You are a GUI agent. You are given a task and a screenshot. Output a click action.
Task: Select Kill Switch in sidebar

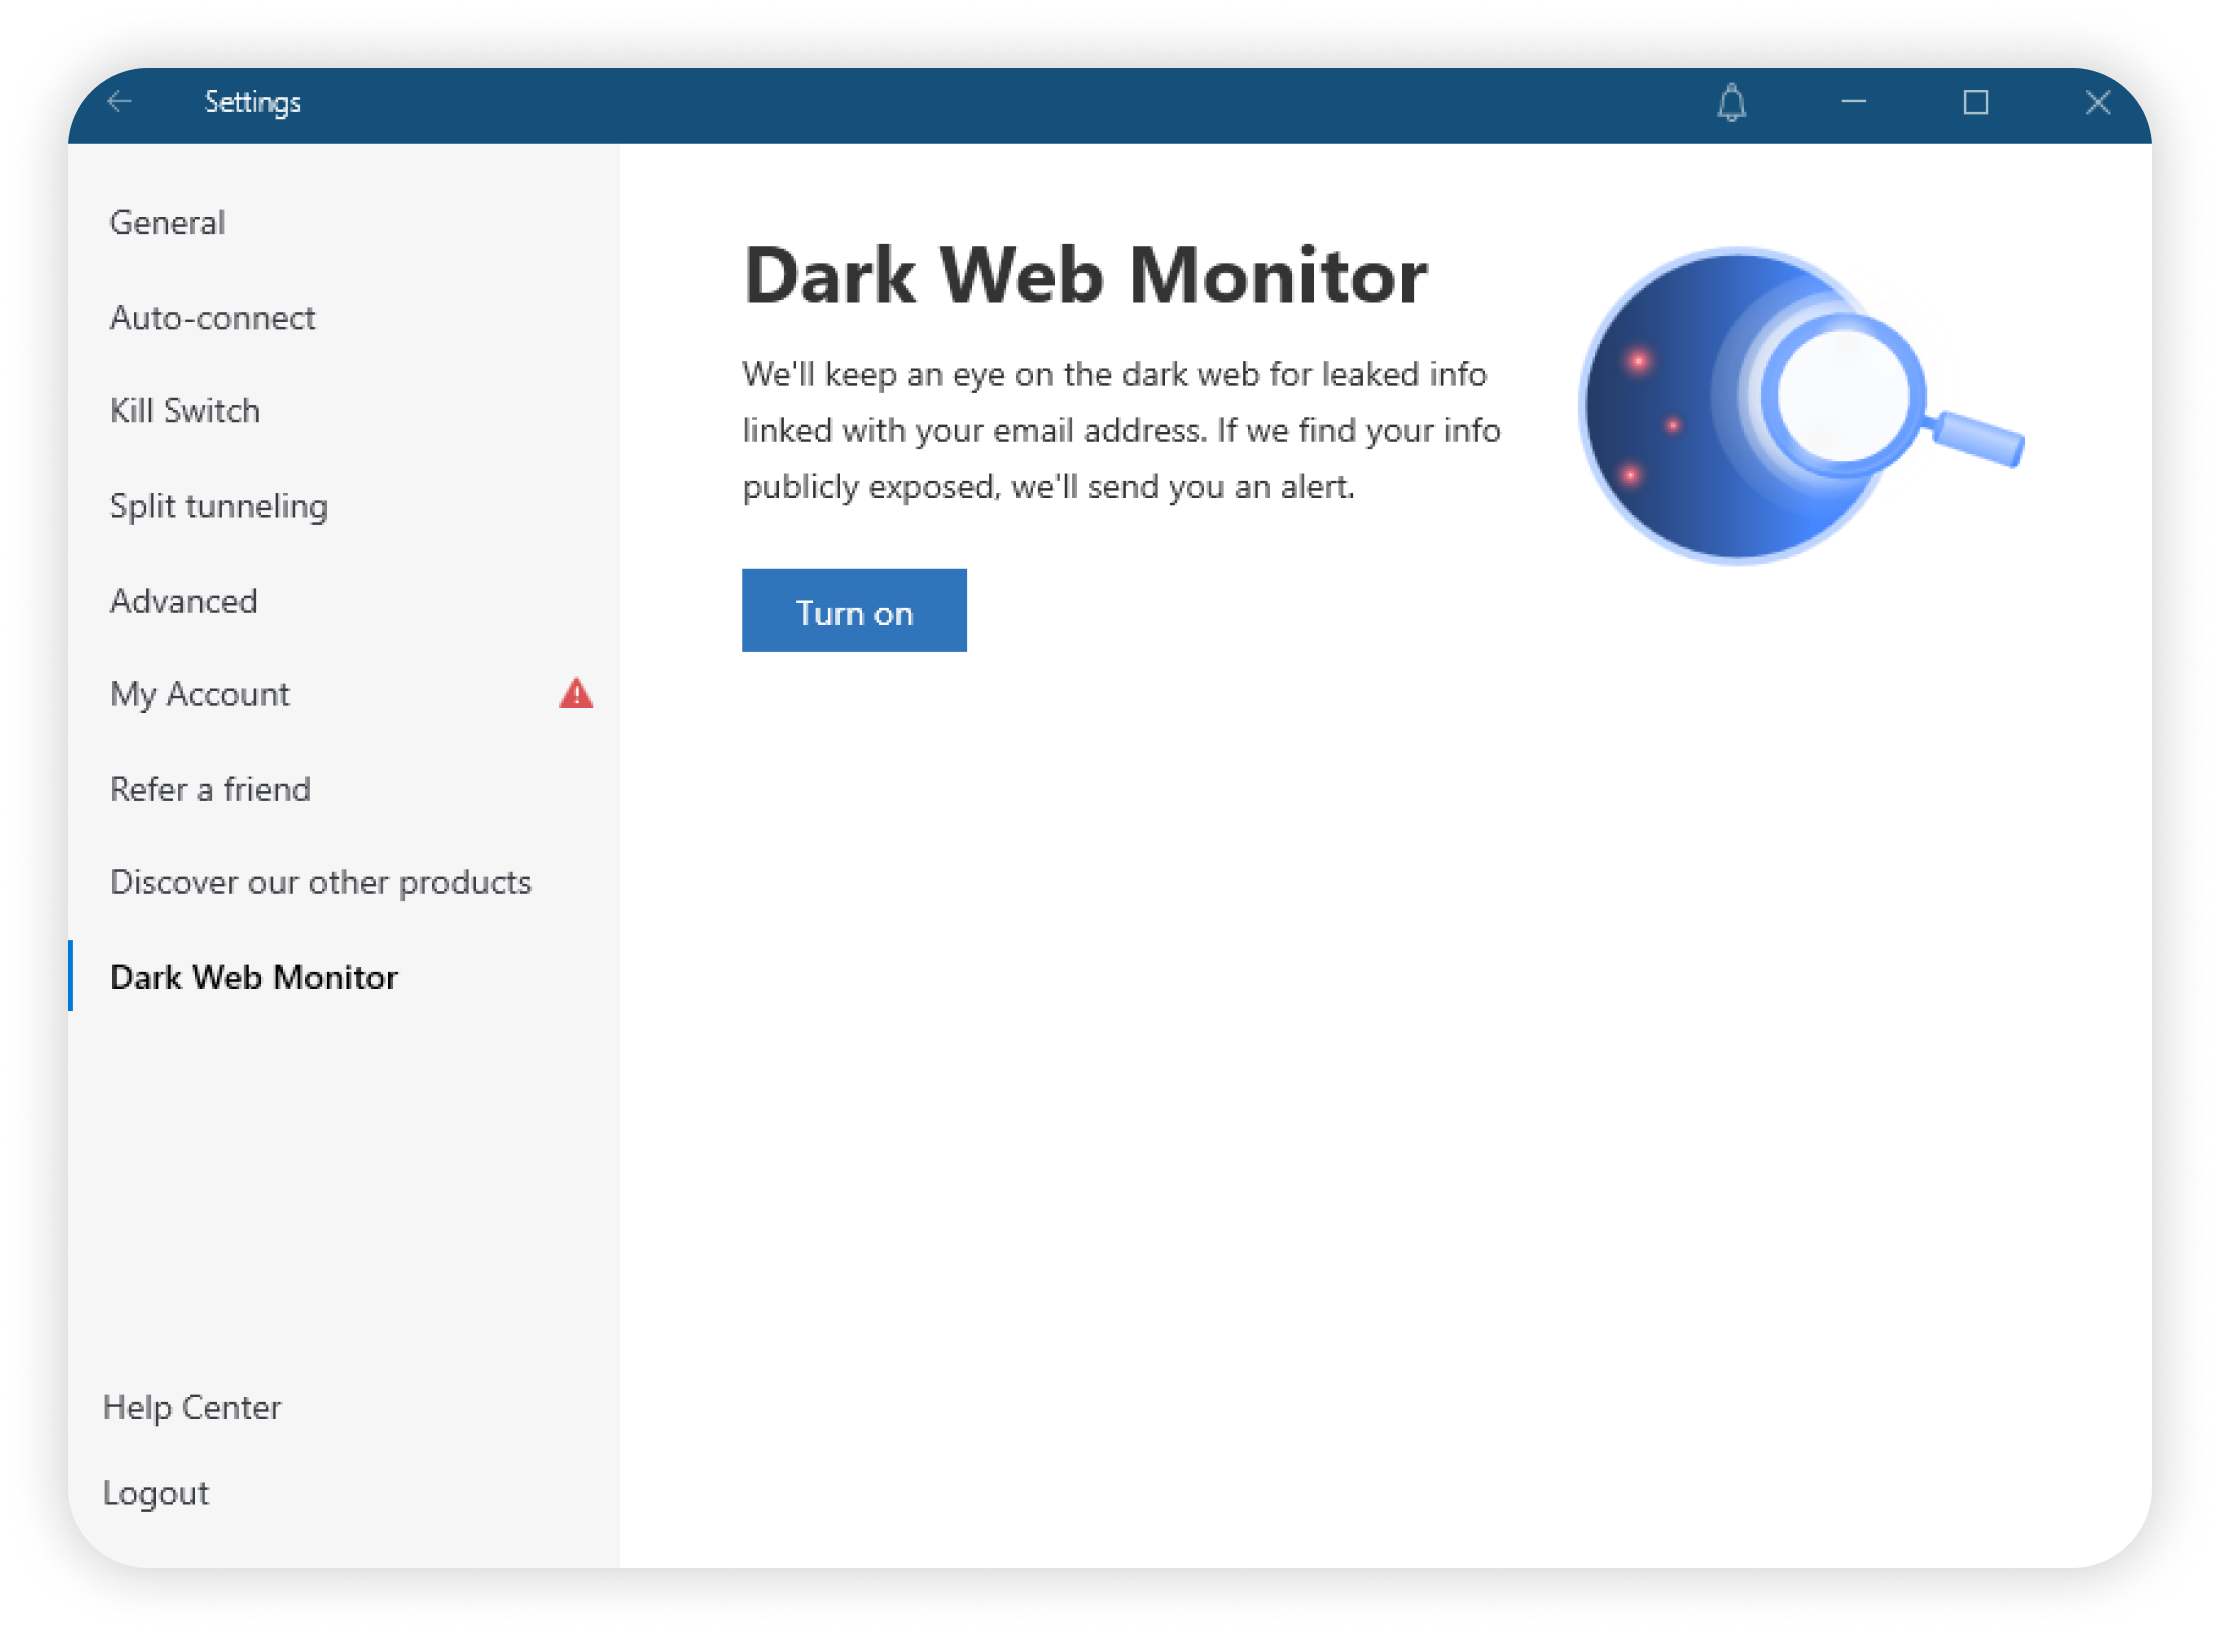[x=185, y=410]
